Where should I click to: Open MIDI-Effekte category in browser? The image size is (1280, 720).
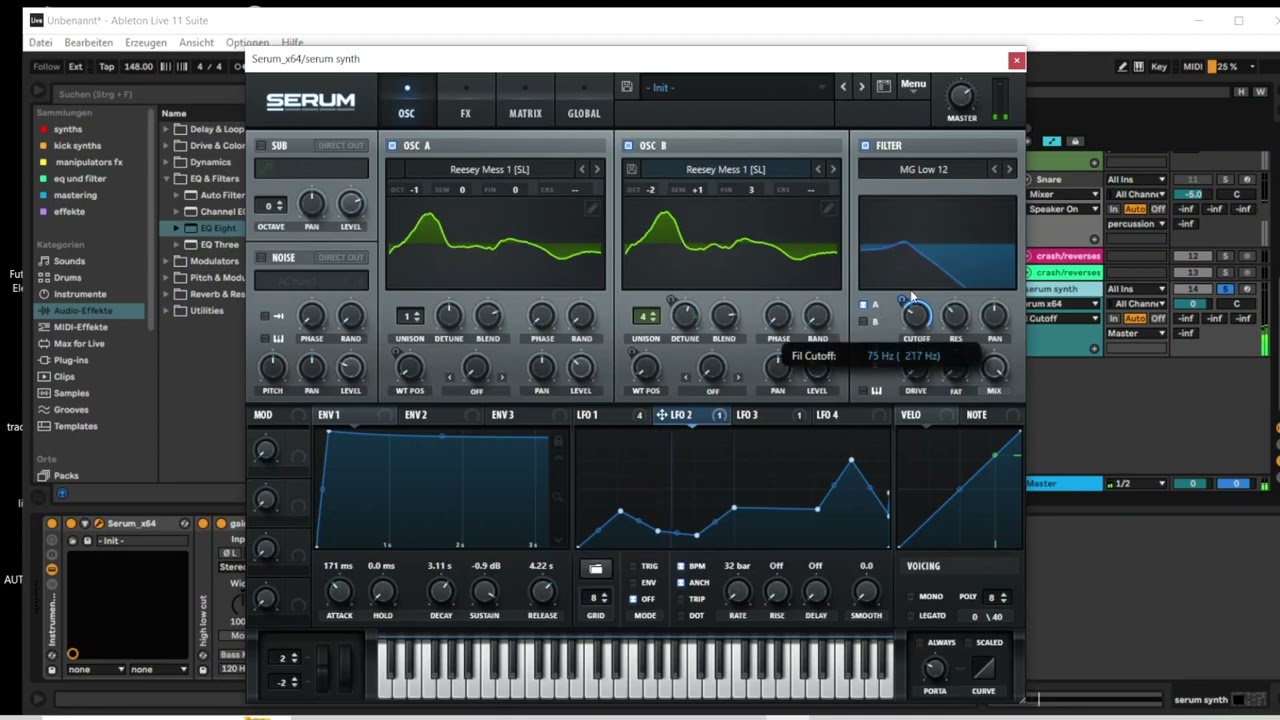click(x=80, y=327)
